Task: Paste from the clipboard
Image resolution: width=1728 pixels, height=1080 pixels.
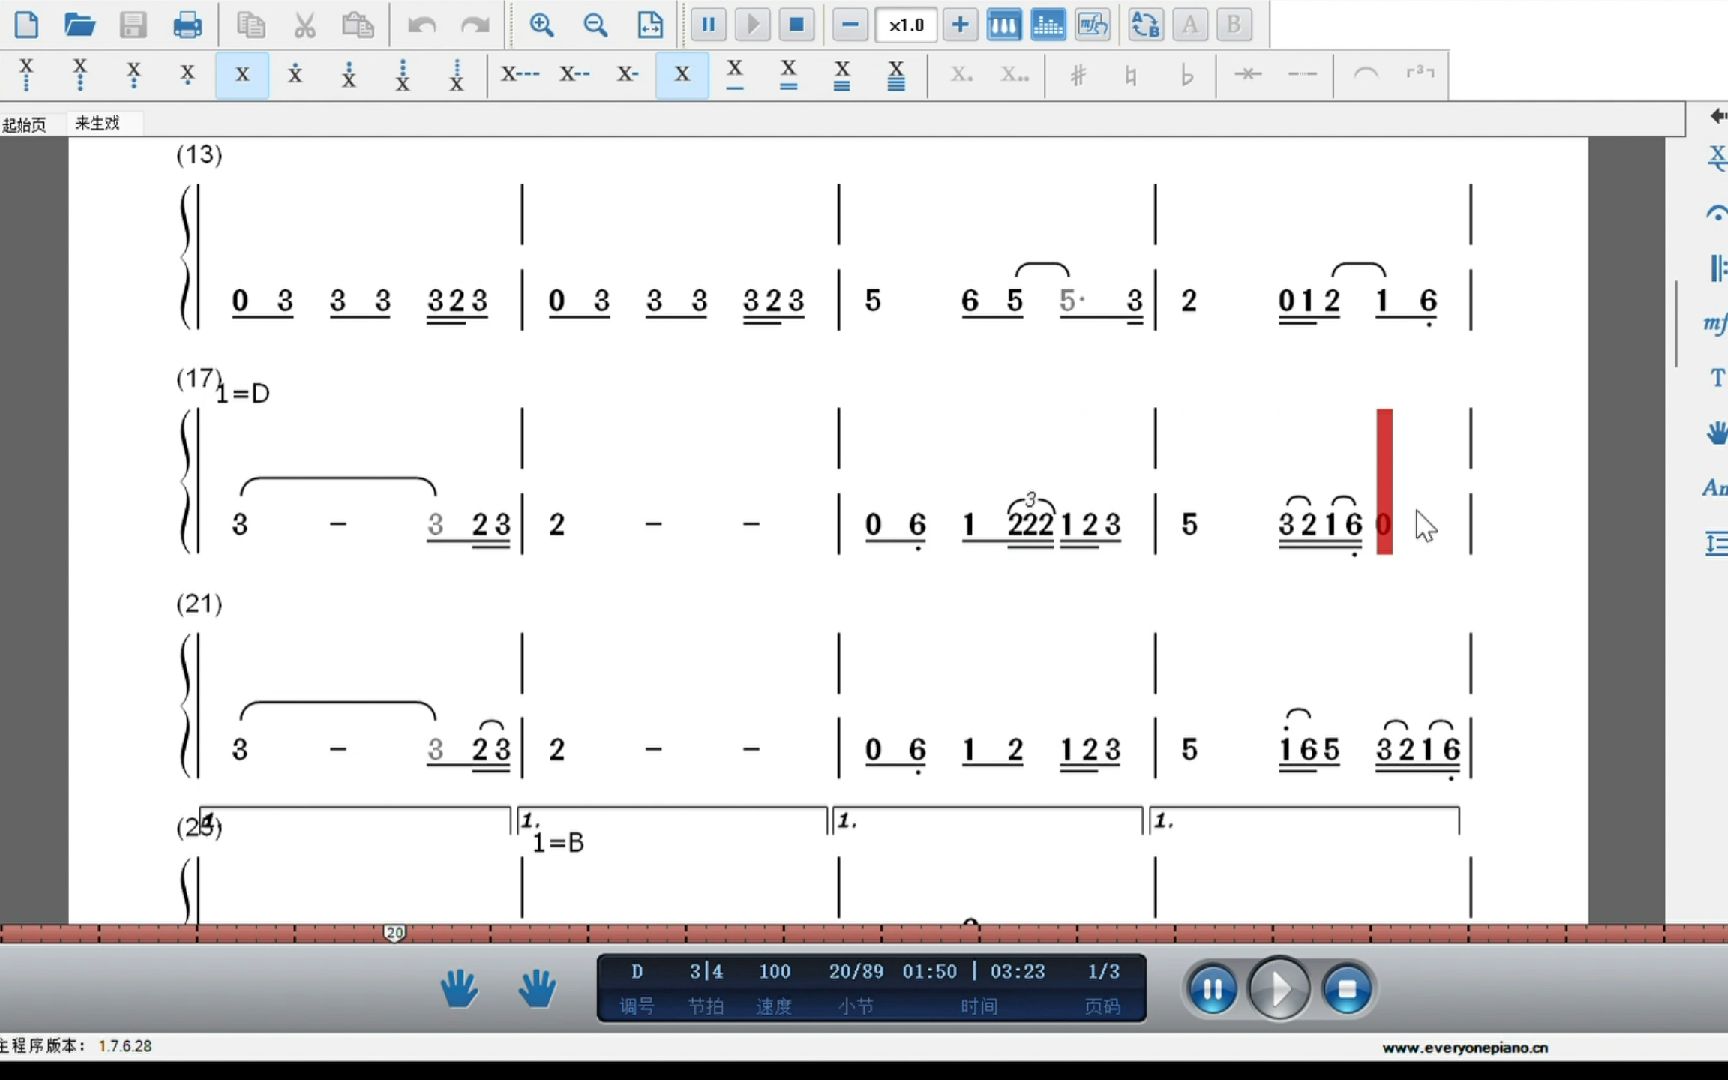Action: [x=357, y=25]
